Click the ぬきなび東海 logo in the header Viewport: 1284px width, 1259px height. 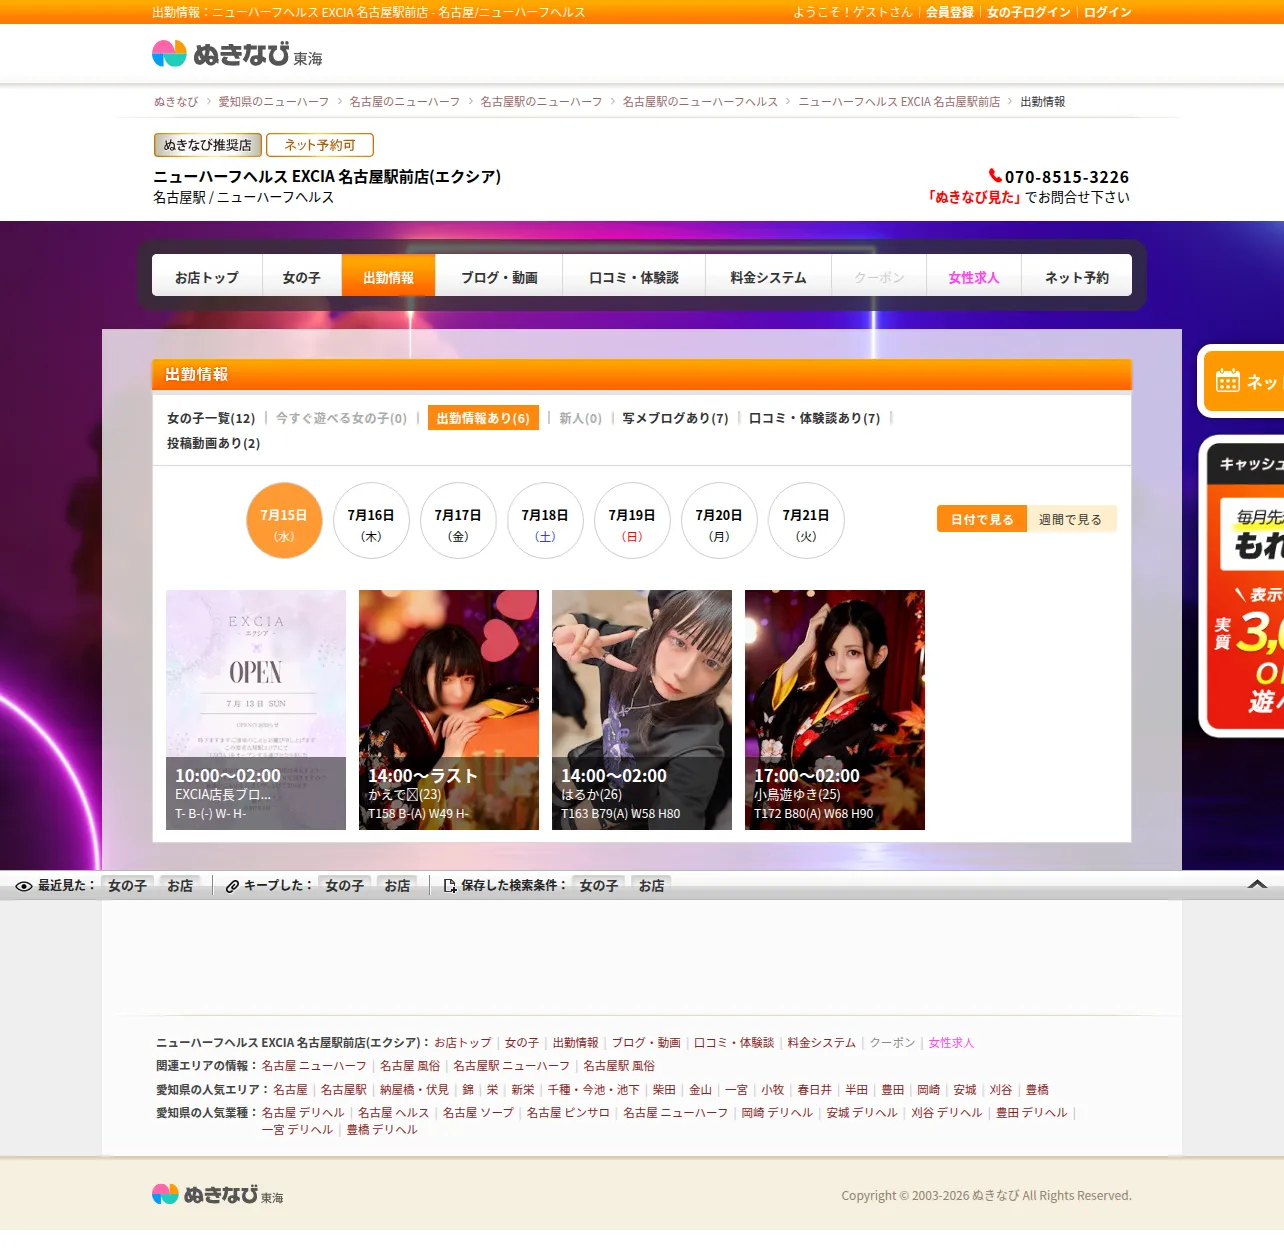(x=237, y=54)
